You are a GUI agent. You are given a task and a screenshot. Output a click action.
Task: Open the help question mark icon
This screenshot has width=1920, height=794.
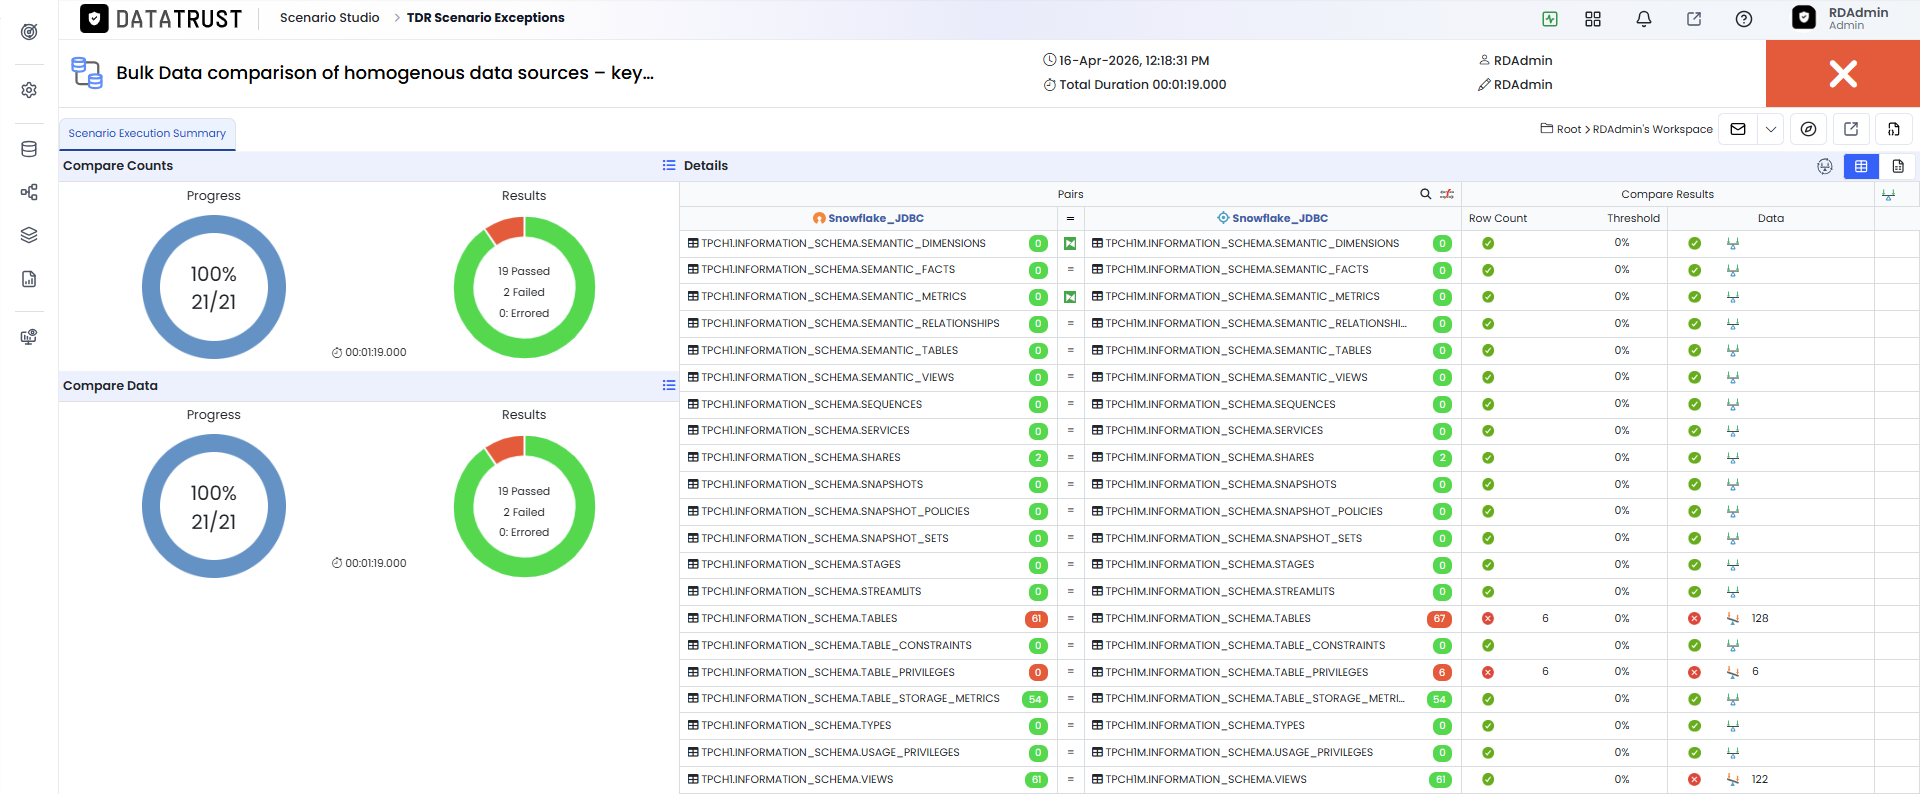pos(1743,19)
